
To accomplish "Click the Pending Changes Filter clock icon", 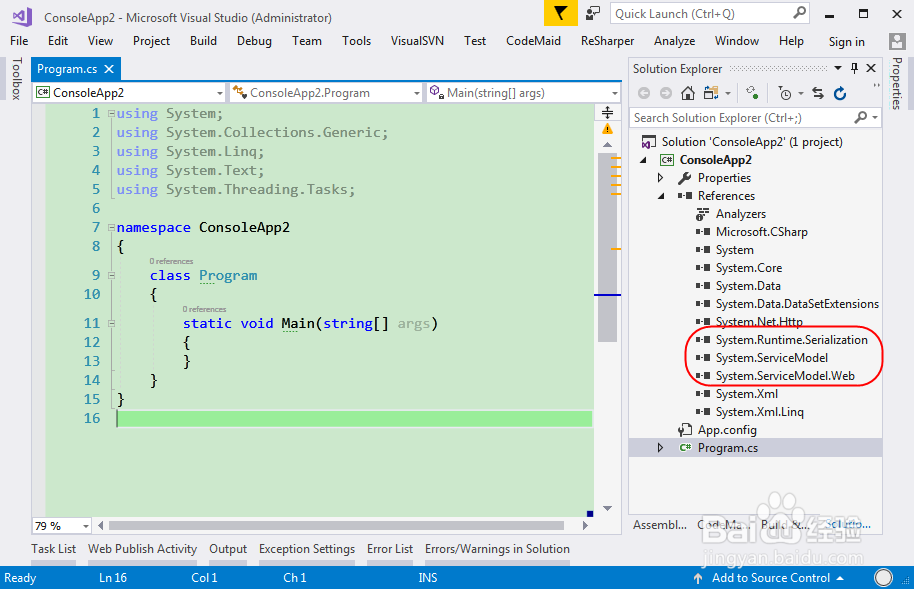I will 785,93.
